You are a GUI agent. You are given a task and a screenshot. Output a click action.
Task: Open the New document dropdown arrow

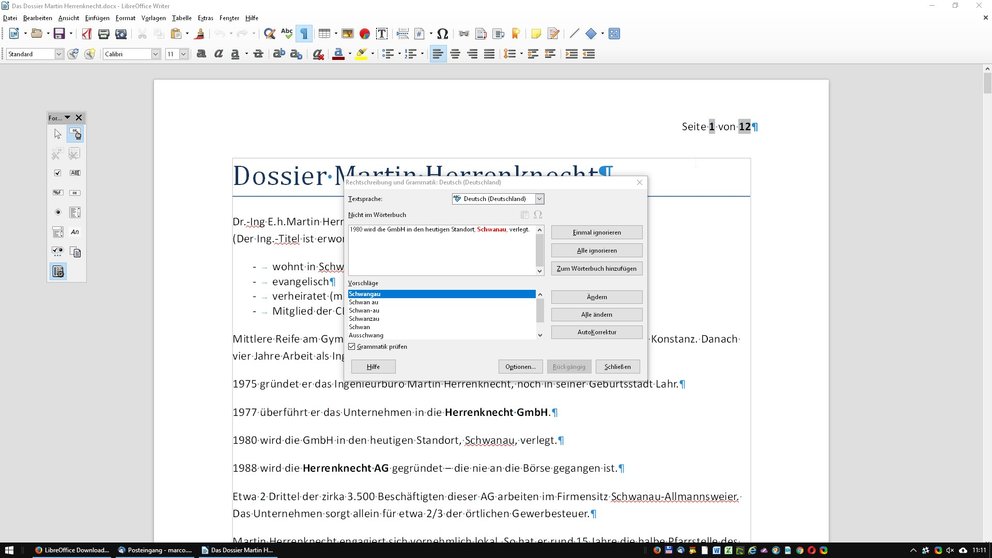(x=25, y=34)
